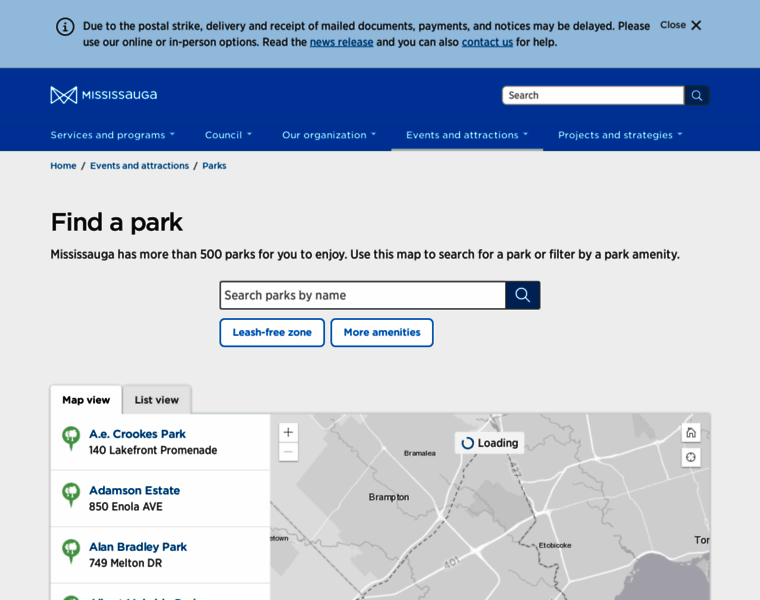The height and width of the screenshot is (600, 760).
Task: Expand the Projects and strategies menu
Action: 620,135
